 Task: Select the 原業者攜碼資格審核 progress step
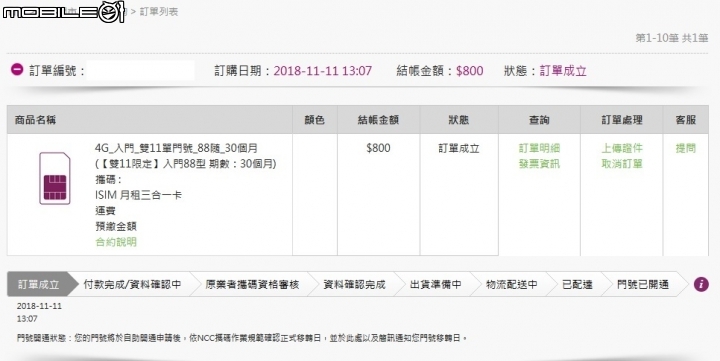pyautogui.click(x=252, y=284)
